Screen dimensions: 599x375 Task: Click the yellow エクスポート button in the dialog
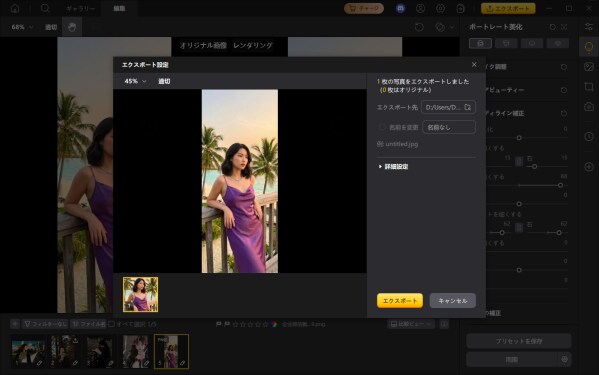tap(400, 301)
